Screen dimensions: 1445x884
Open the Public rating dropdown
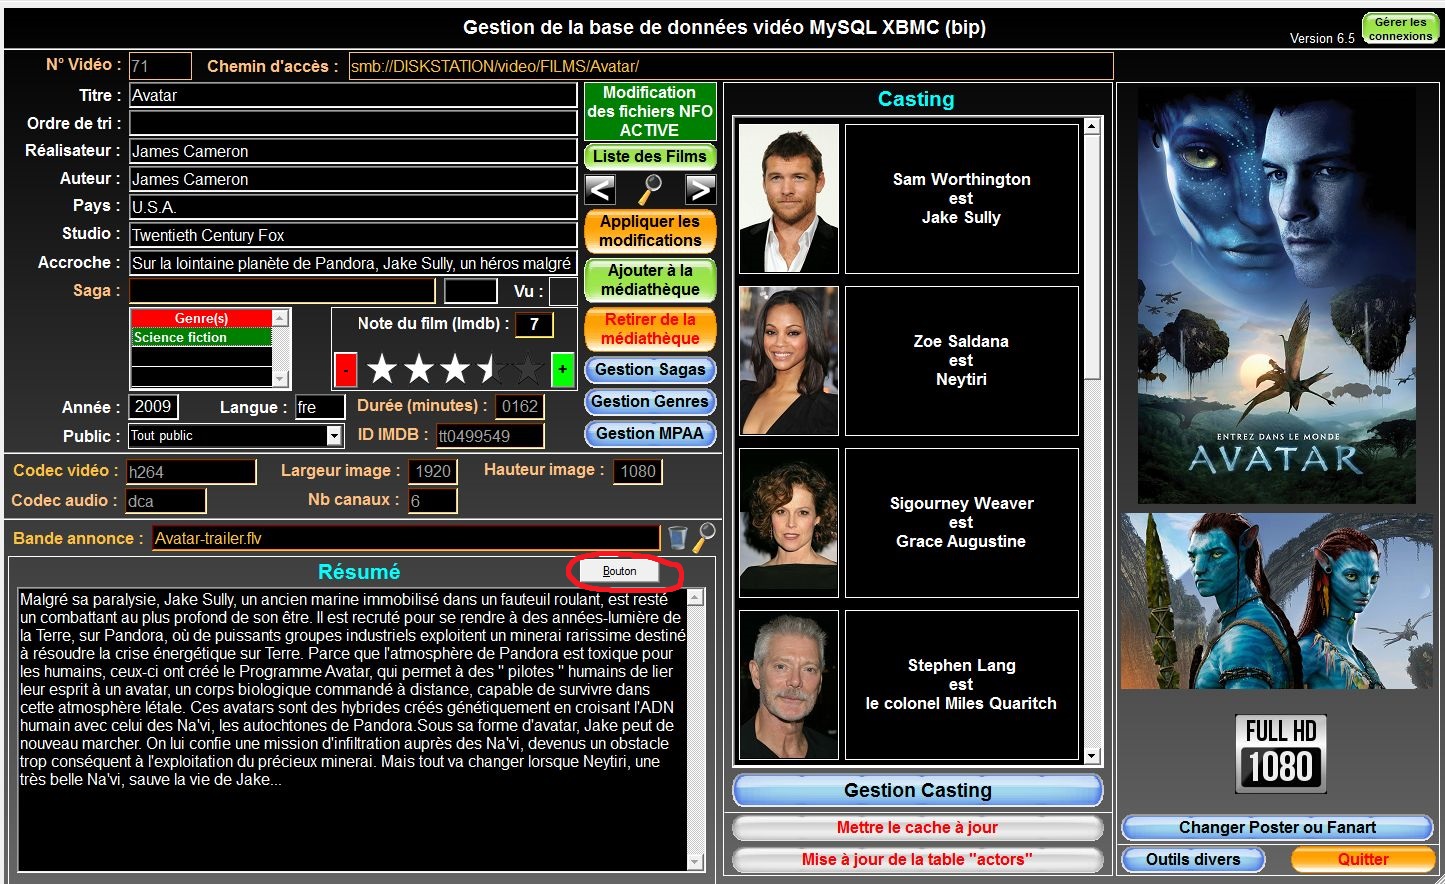[334, 436]
